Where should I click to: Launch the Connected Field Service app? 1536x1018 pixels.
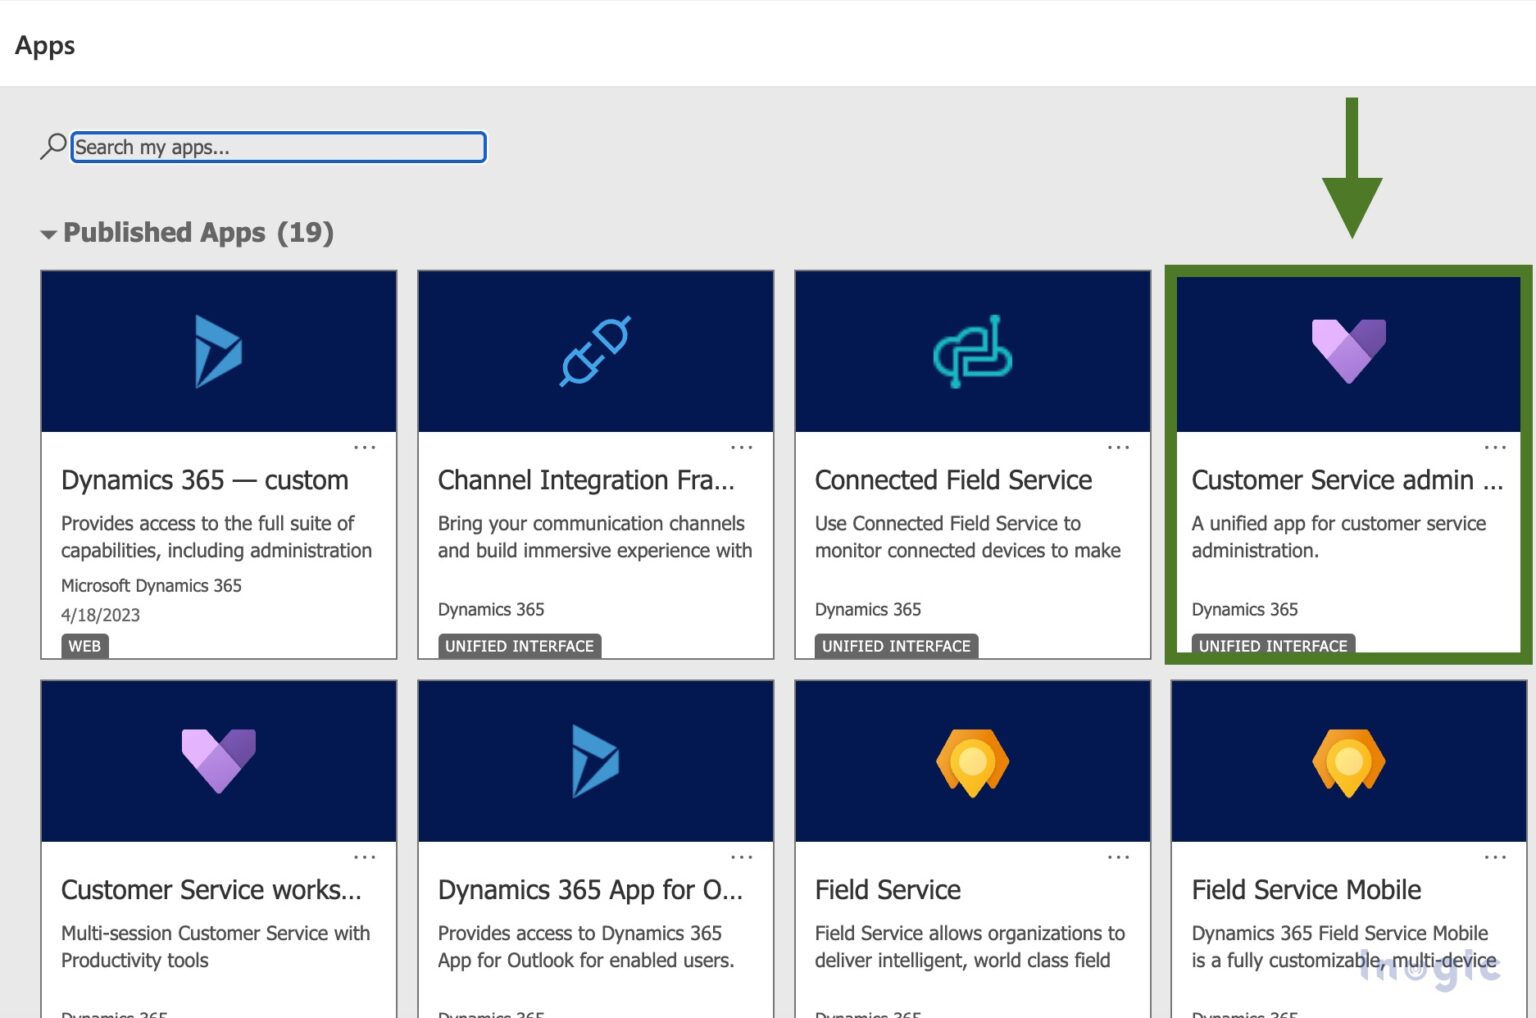[x=953, y=480]
